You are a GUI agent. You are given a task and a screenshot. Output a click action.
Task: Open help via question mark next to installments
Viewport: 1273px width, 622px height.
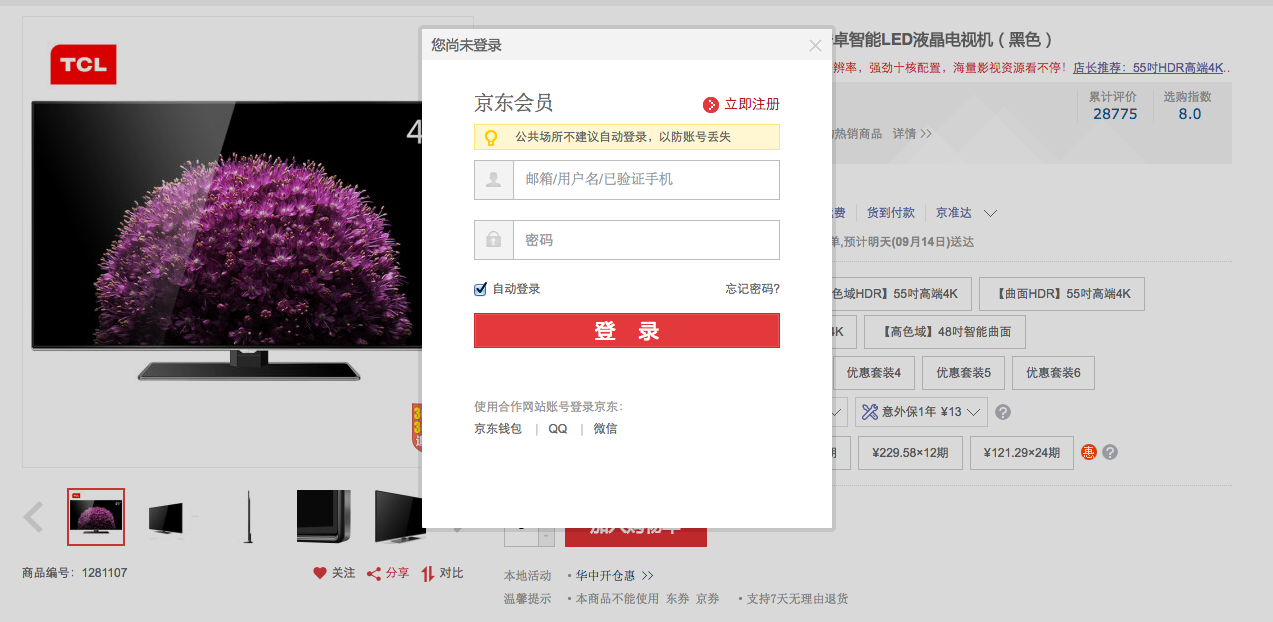(x=1109, y=452)
